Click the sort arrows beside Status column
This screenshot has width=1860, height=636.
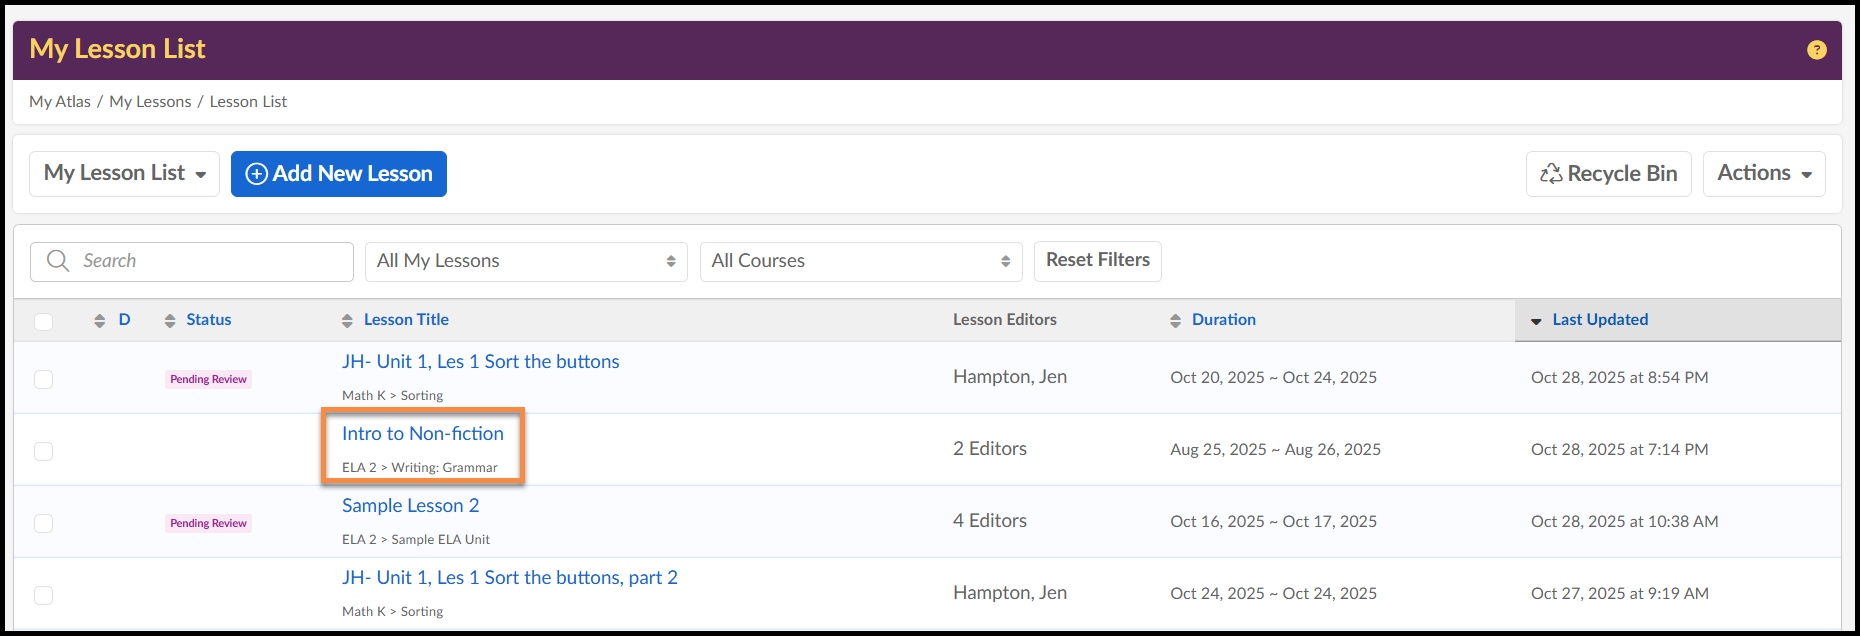(x=170, y=321)
